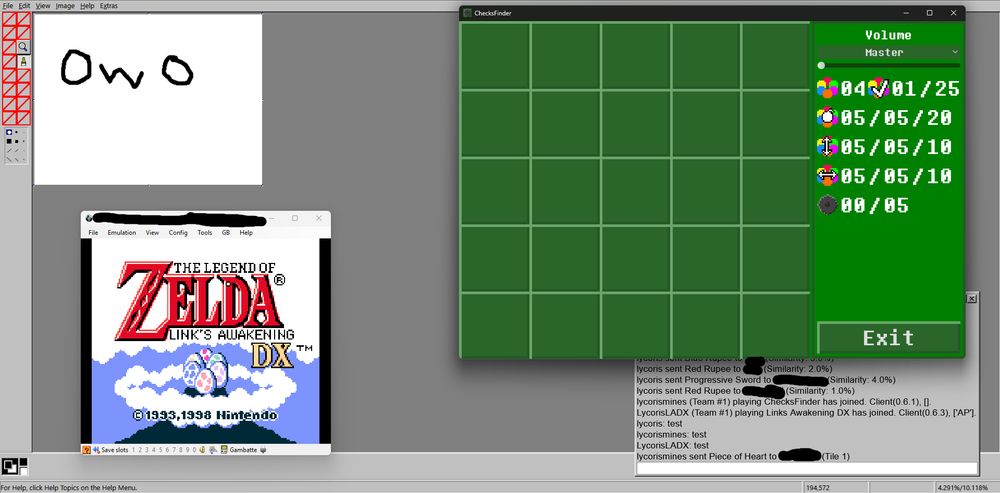This screenshot has height=493, width=1000.
Task: Click the Volume label in ChecksFinder
Action: [888, 35]
